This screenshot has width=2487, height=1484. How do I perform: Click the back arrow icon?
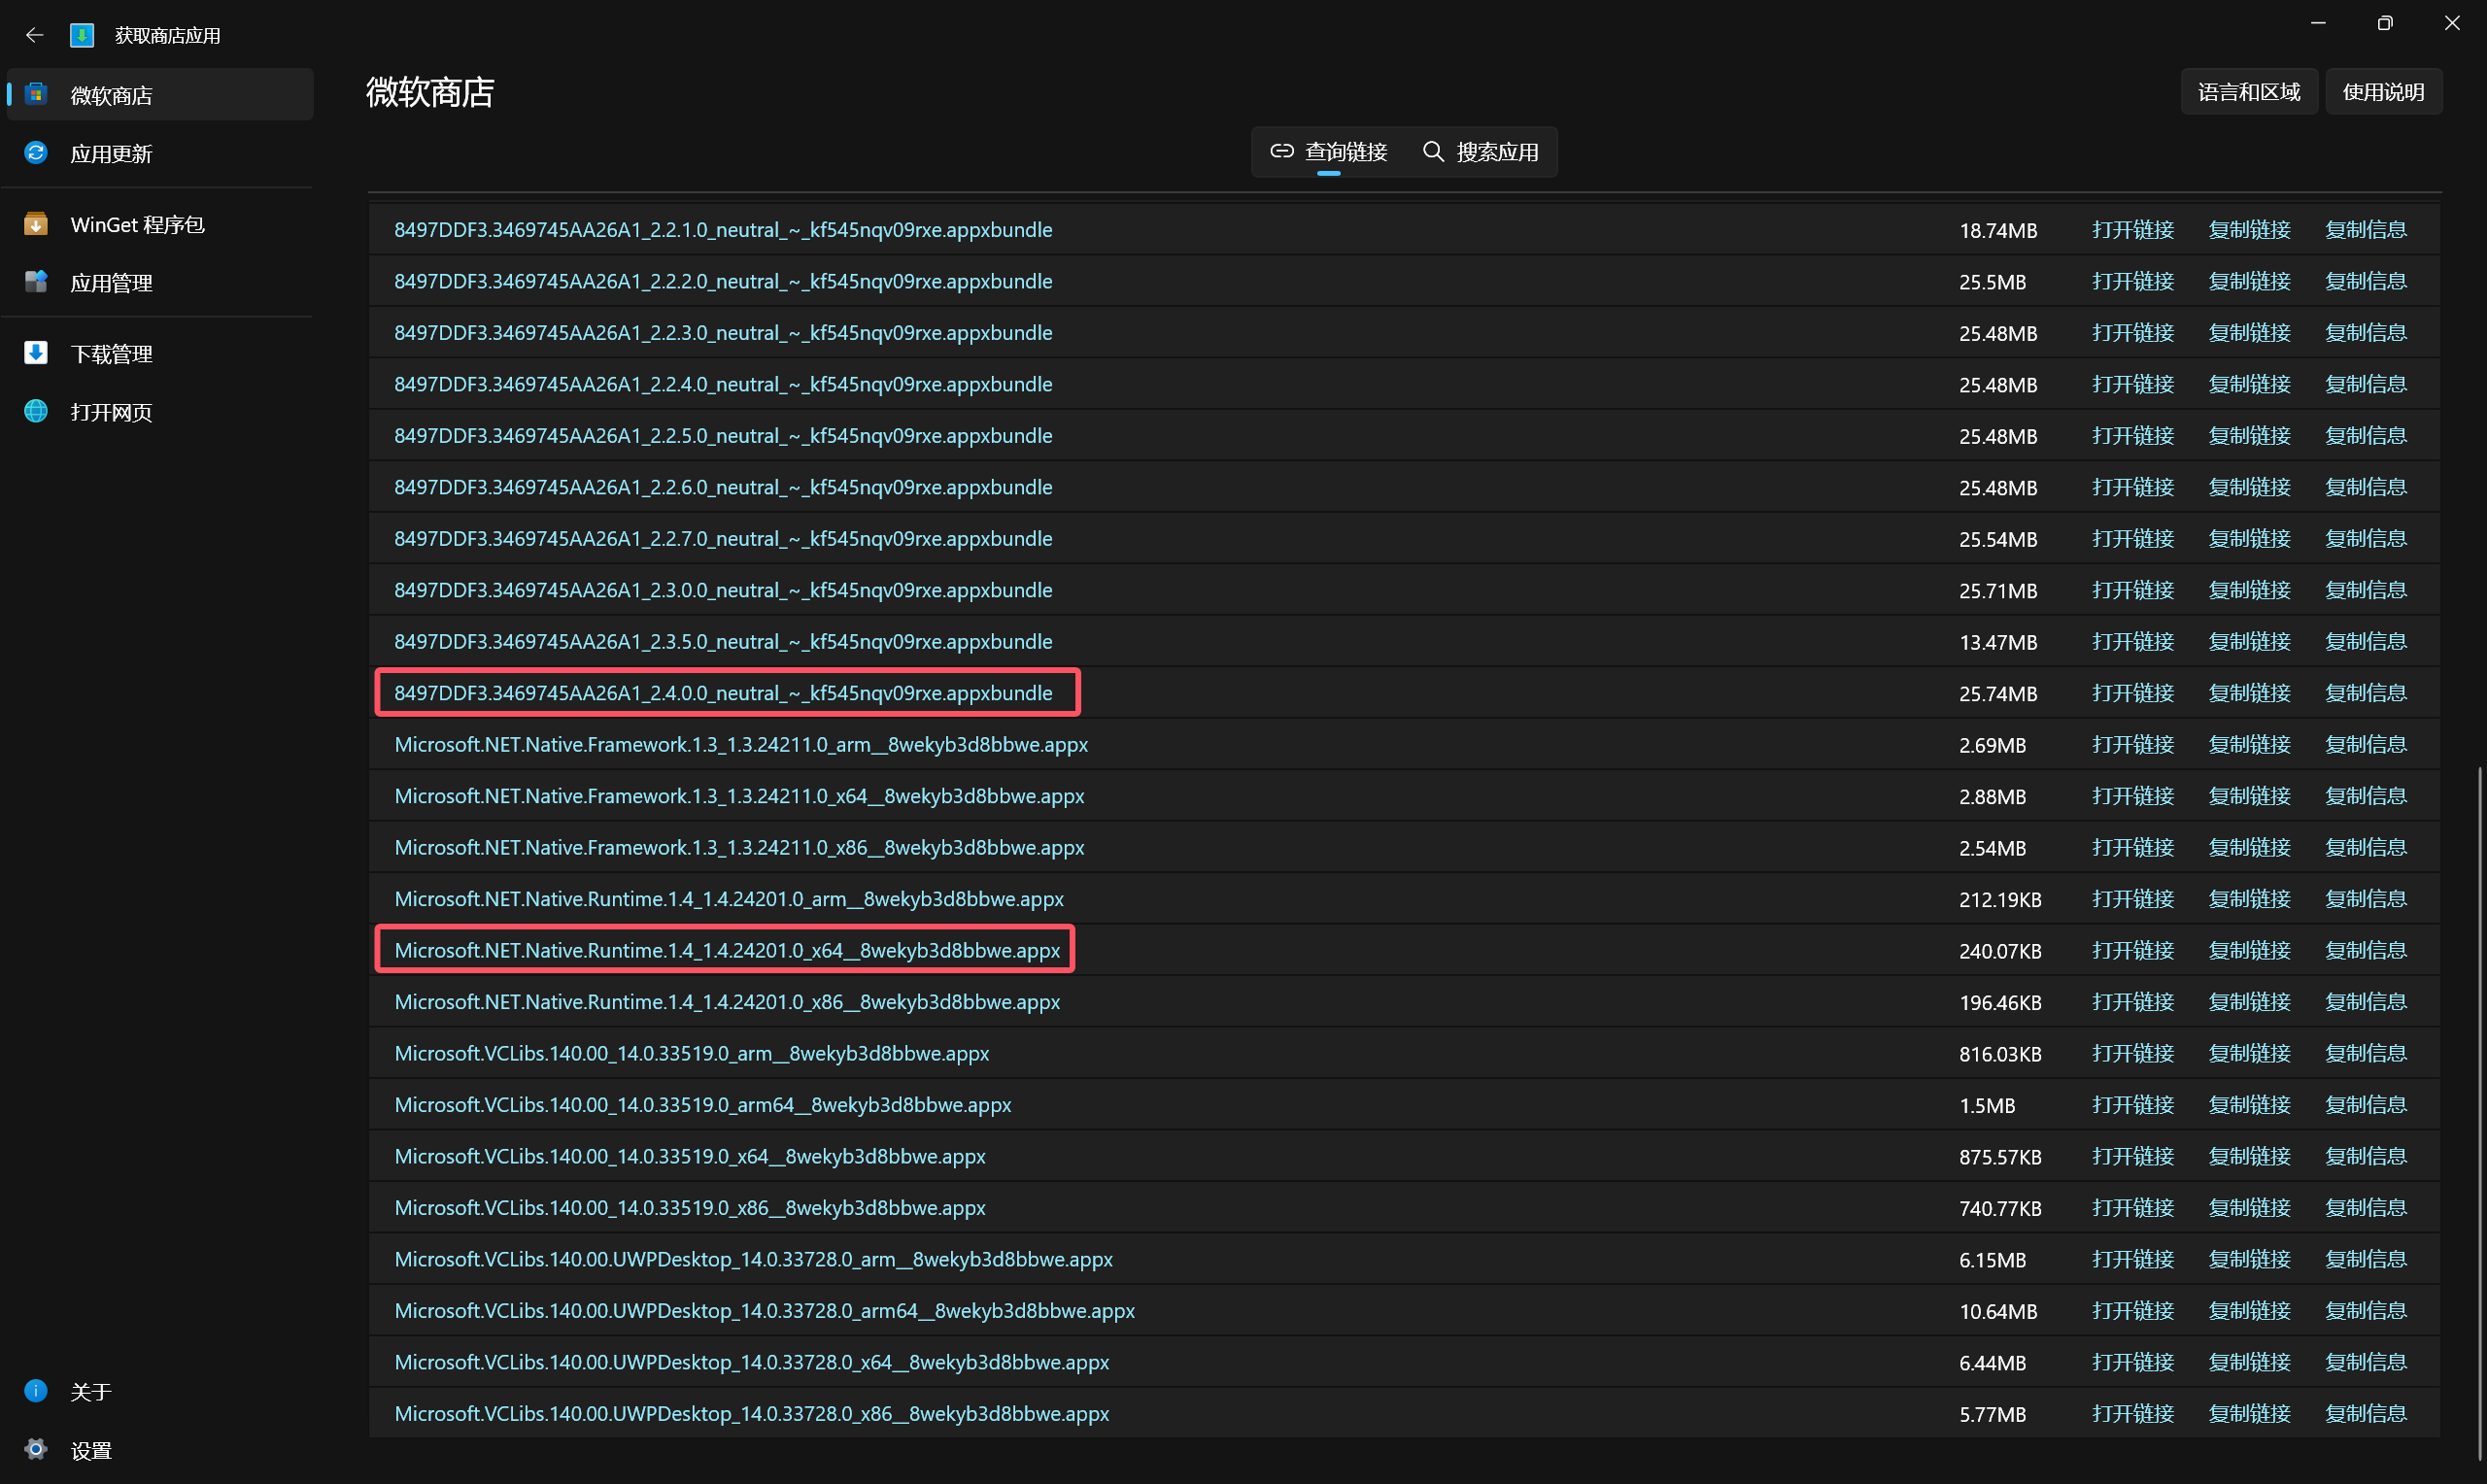[x=35, y=35]
